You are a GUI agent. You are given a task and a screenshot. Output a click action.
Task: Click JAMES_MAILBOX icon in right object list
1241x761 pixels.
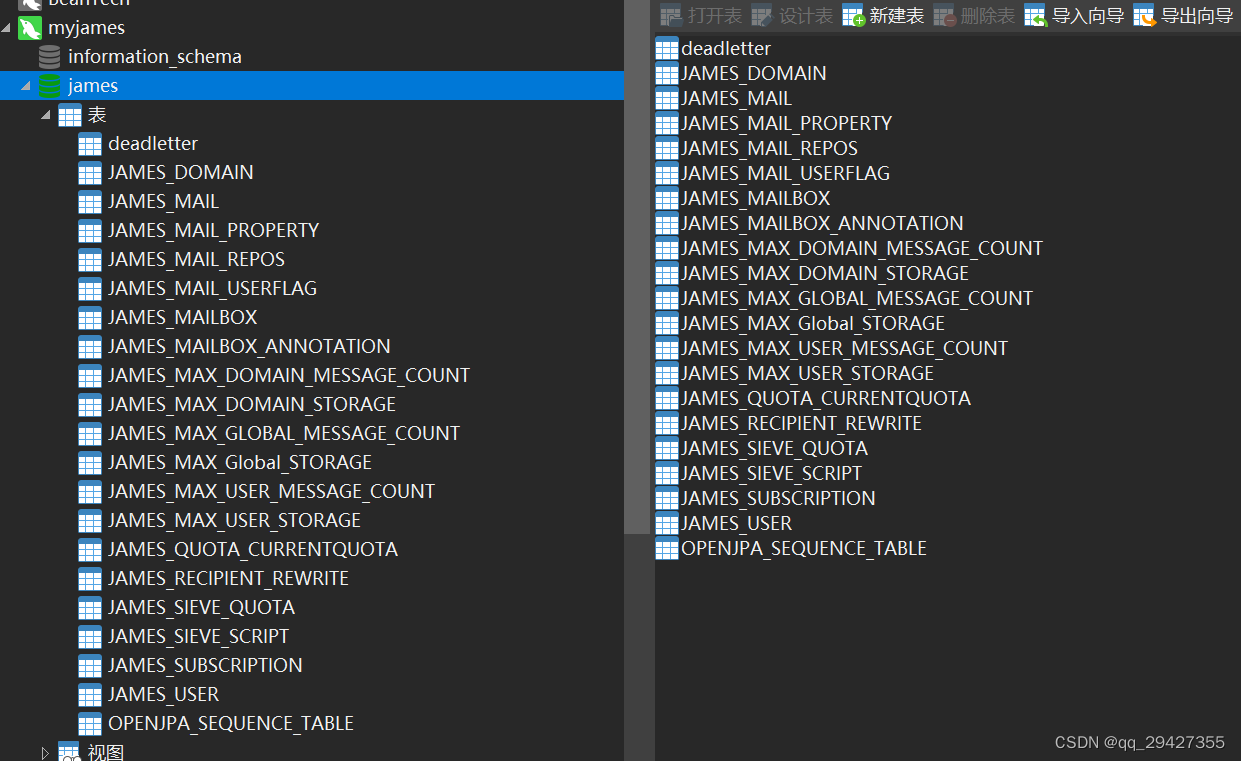tap(667, 198)
